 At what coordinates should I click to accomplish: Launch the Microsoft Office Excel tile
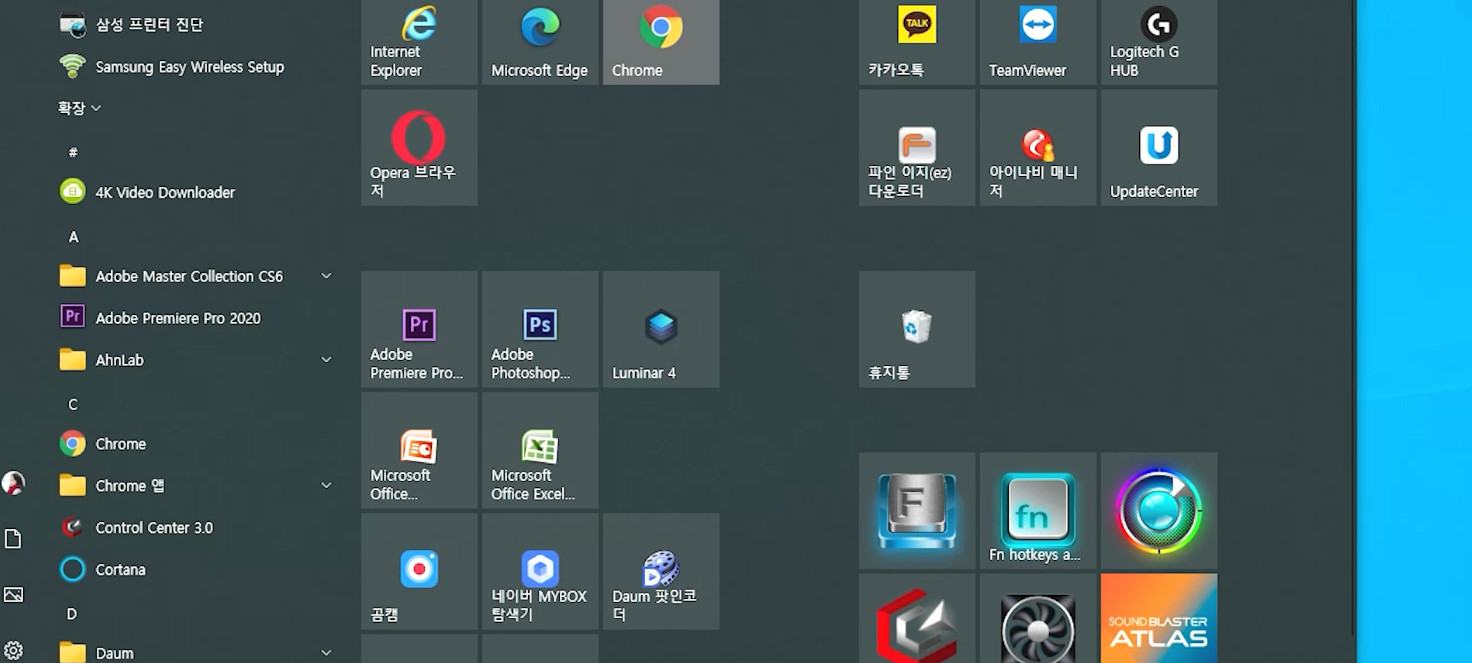pyautogui.click(x=540, y=450)
